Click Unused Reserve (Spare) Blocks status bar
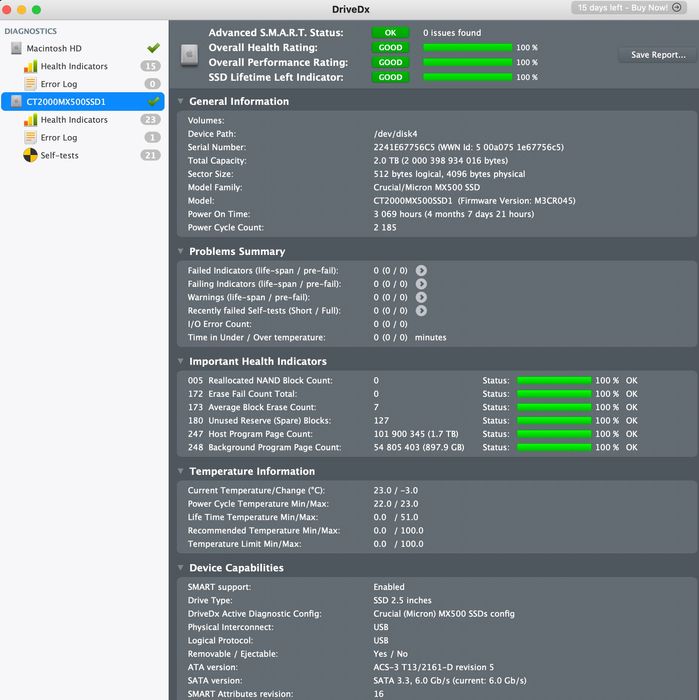The image size is (699, 700). 554,421
